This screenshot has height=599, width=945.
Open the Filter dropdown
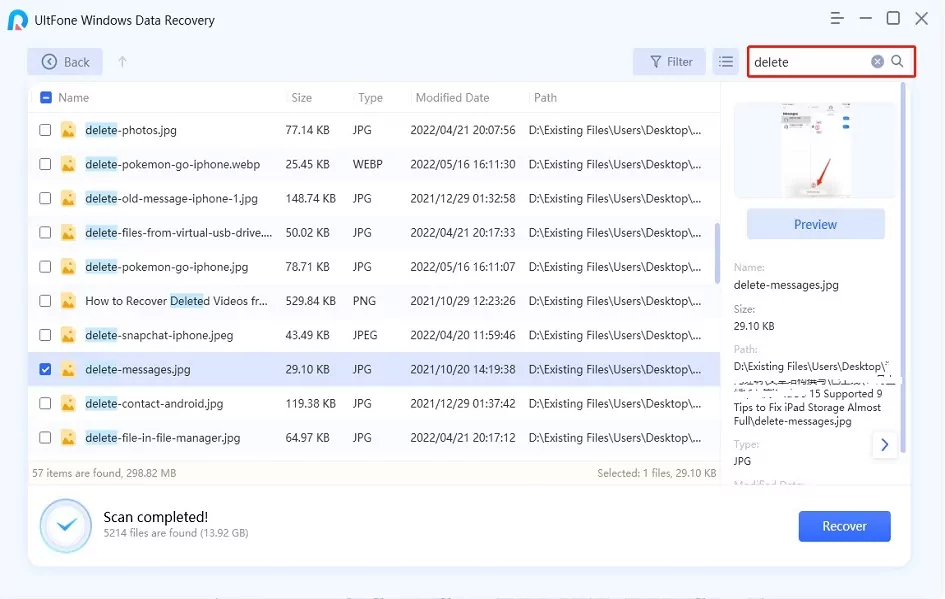click(x=669, y=62)
